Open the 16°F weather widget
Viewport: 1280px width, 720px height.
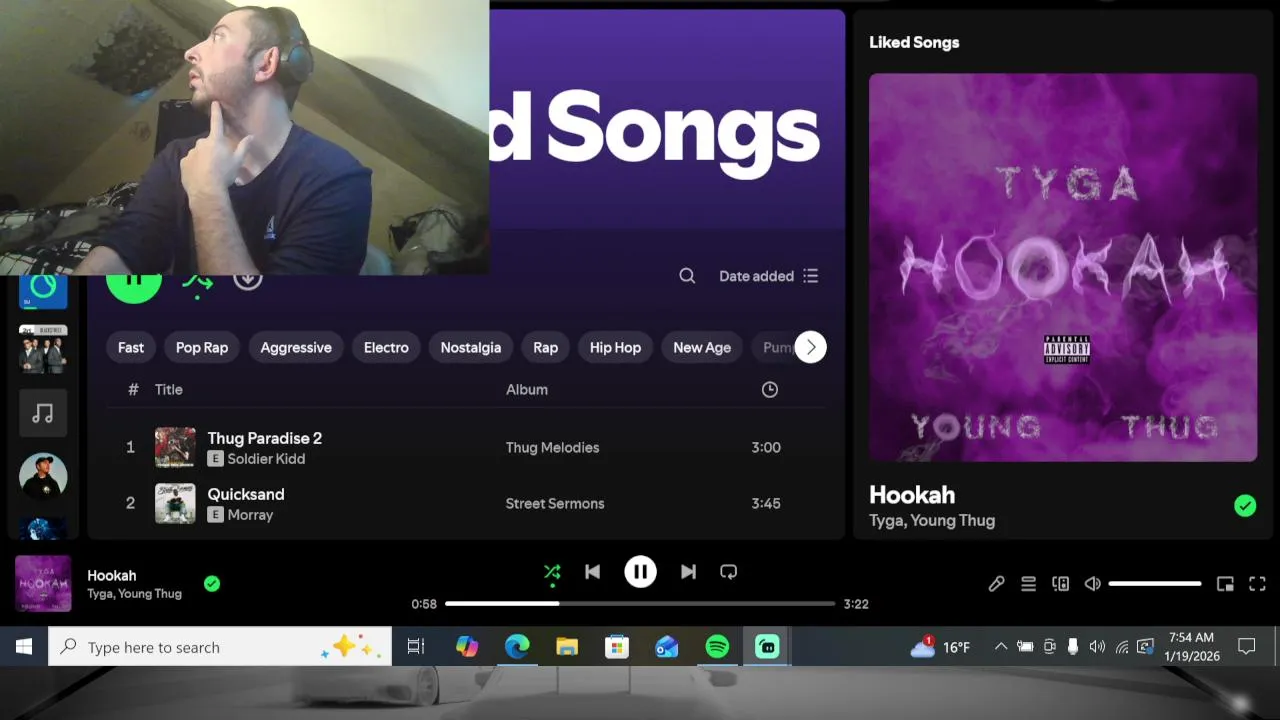pyautogui.click(x=940, y=647)
